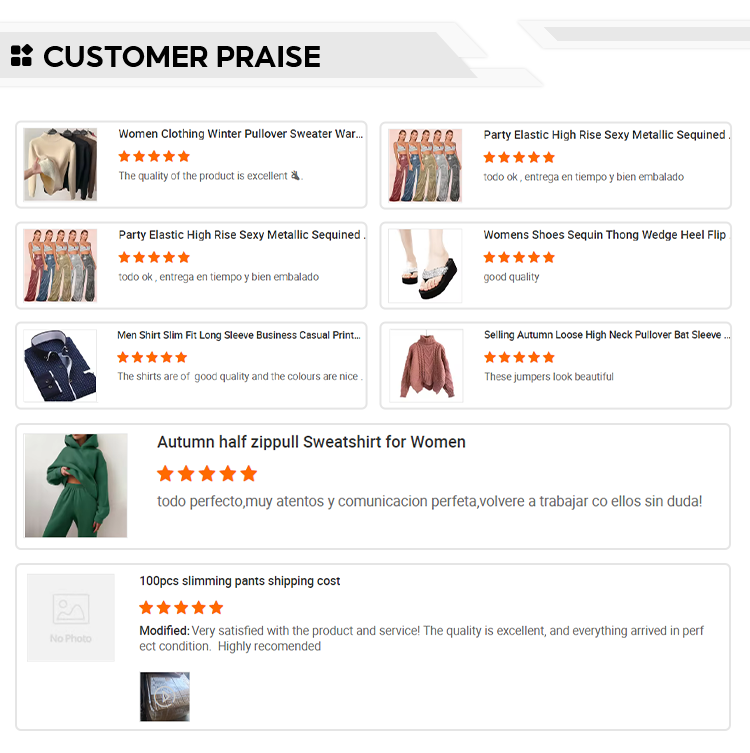Click the Womens Shoes Sequin Thong Wedge title
Viewport: 750px width, 753px height.
pyautogui.click(x=605, y=235)
